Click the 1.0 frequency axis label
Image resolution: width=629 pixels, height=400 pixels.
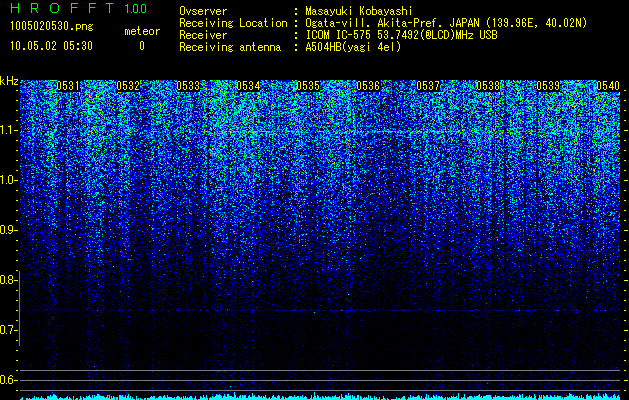9,180
